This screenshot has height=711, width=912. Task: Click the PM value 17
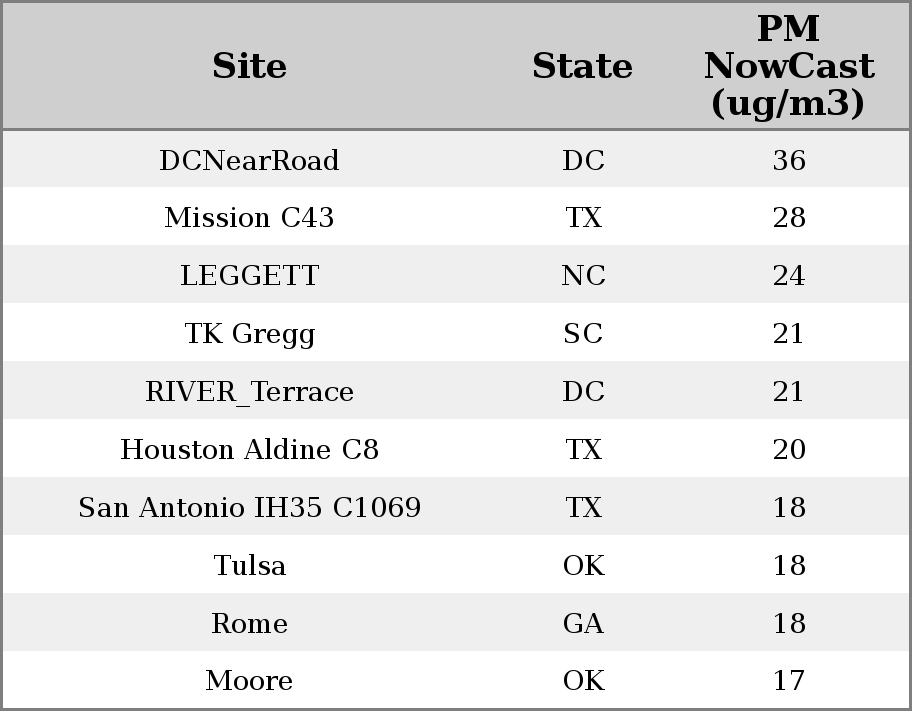point(789,681)
